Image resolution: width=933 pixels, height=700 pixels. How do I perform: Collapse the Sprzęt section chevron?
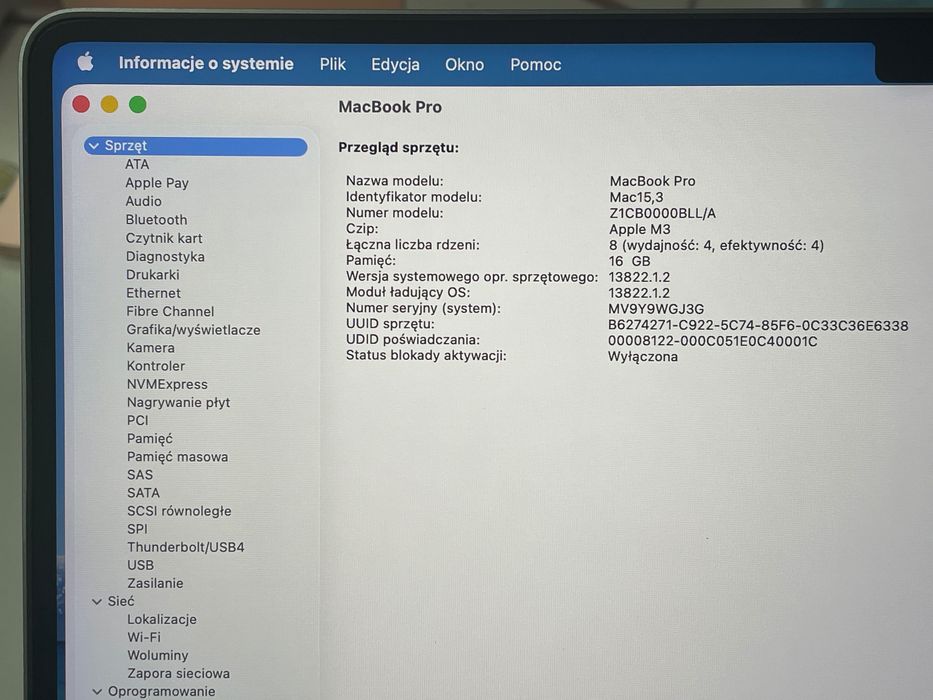point(94,146)
